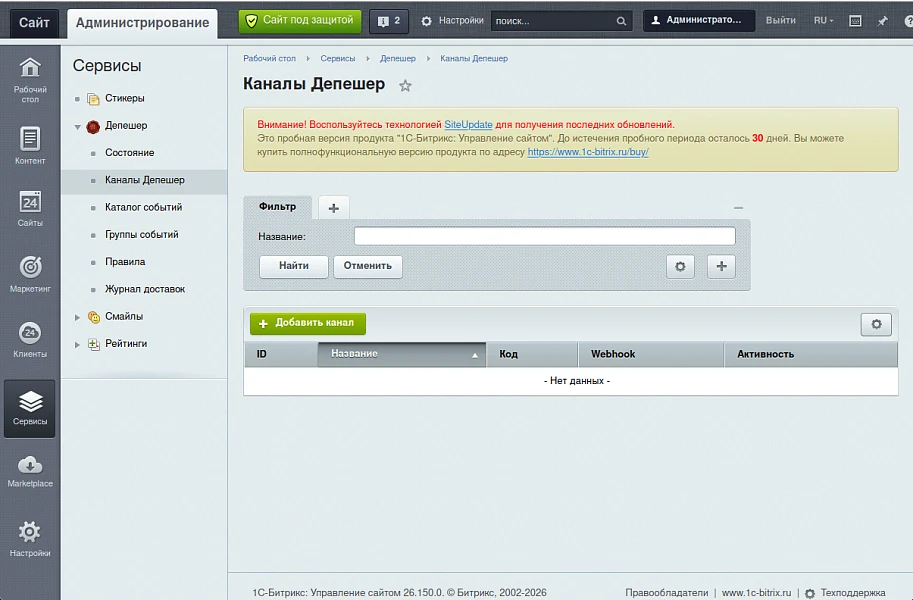The height and width of the screenshot is (600, 913).
Task: Click into the Название filter field
Action: coord(545,237)
